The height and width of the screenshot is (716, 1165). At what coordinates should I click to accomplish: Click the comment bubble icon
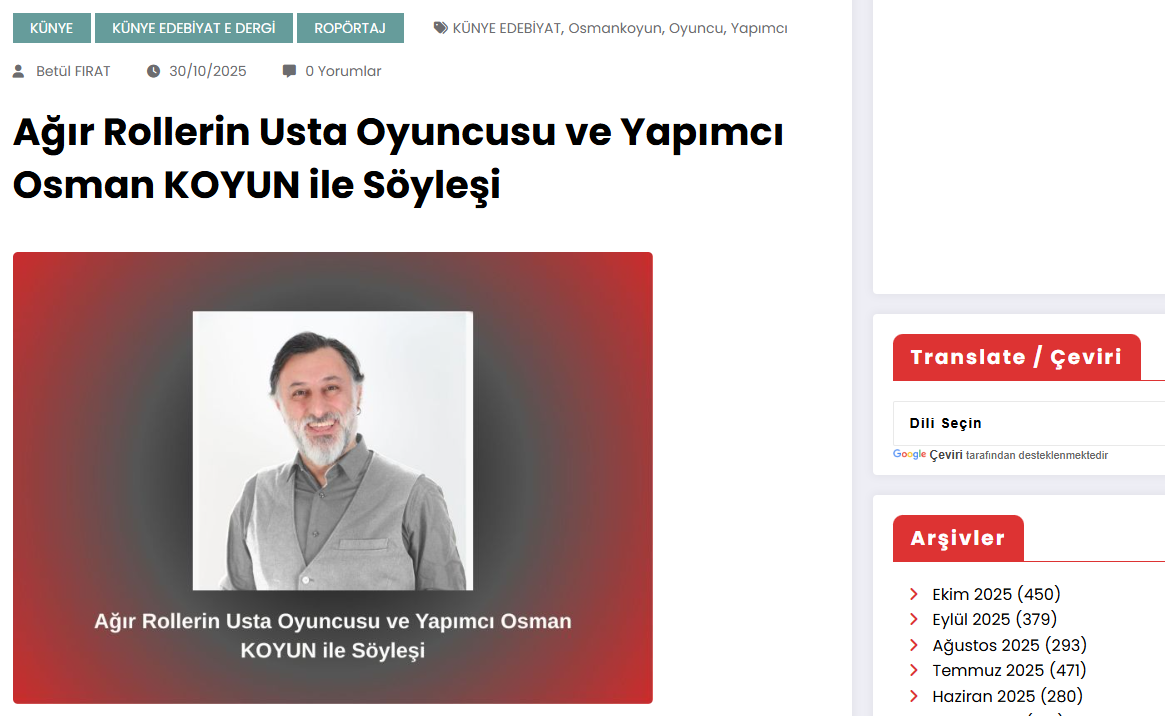point(289,71)
